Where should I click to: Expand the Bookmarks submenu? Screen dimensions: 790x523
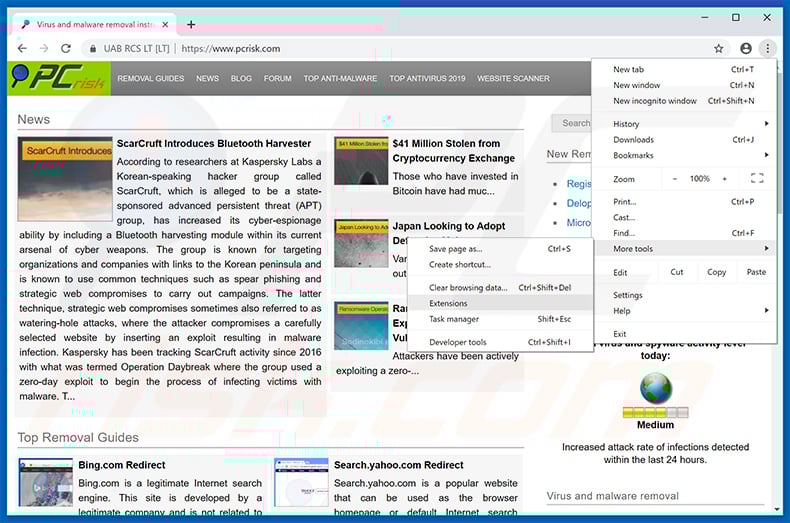[x=685, y=155]
